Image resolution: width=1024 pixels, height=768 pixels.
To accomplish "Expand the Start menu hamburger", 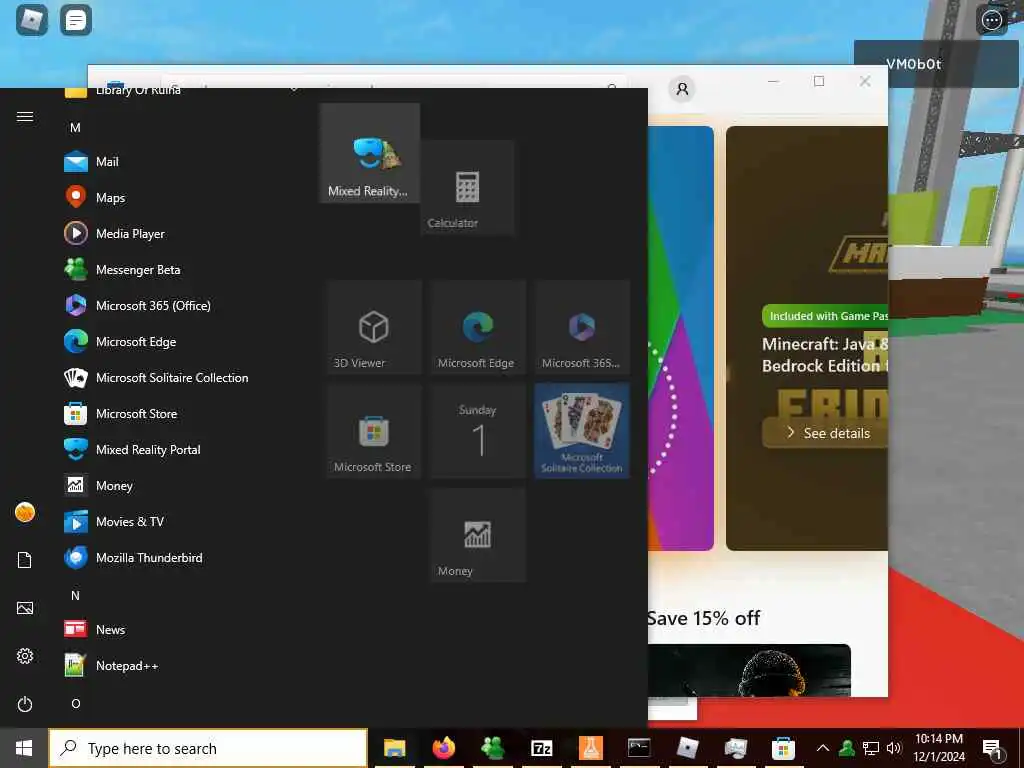I will click(x=25, y=116).
